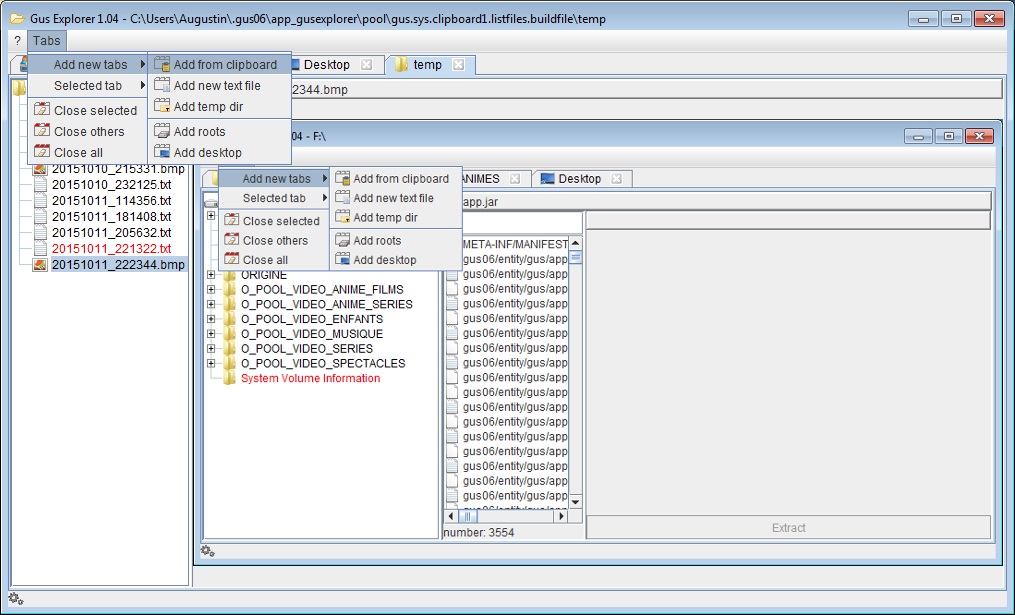Image resolution: width=1015 pixels, height=615 pixels.
Task: Expand the O_POOL_VIDEO_ENFANTS node
Action: [211, 319]
